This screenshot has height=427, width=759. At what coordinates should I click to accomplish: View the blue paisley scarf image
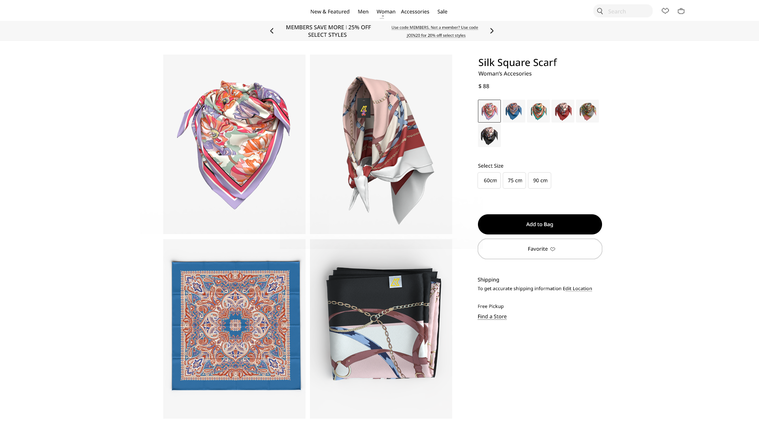234,327
